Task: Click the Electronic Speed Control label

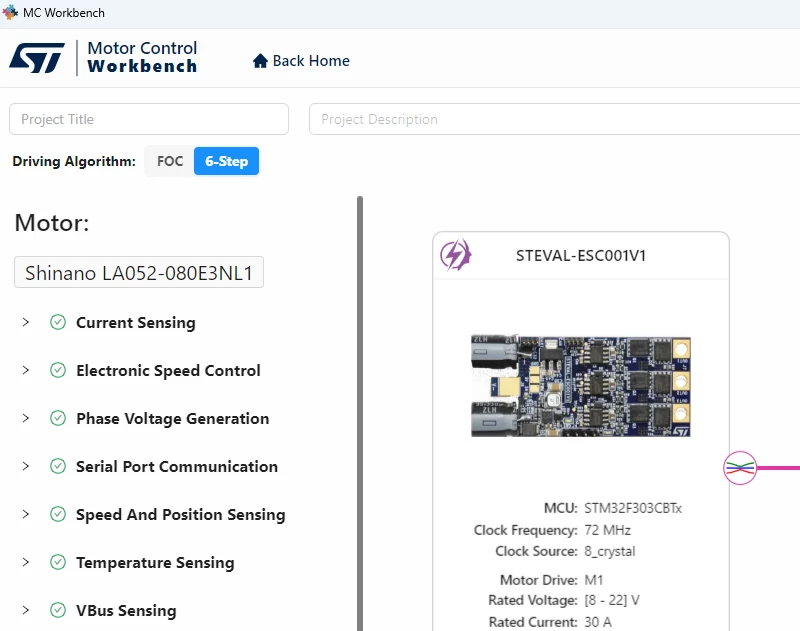Action: 168,370
